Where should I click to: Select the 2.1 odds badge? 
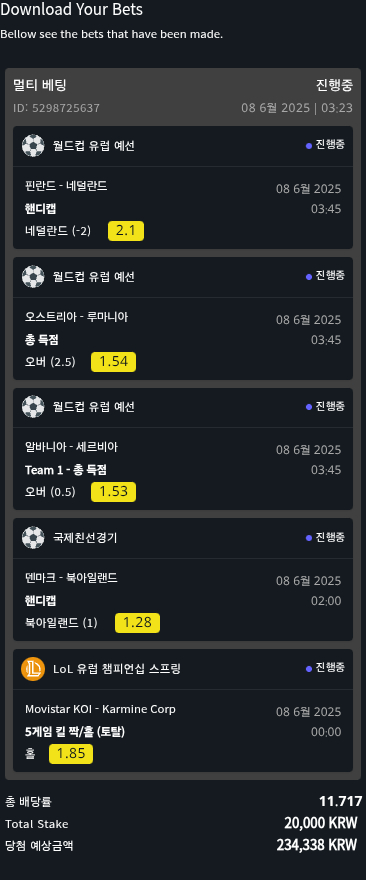coord(126,231)
